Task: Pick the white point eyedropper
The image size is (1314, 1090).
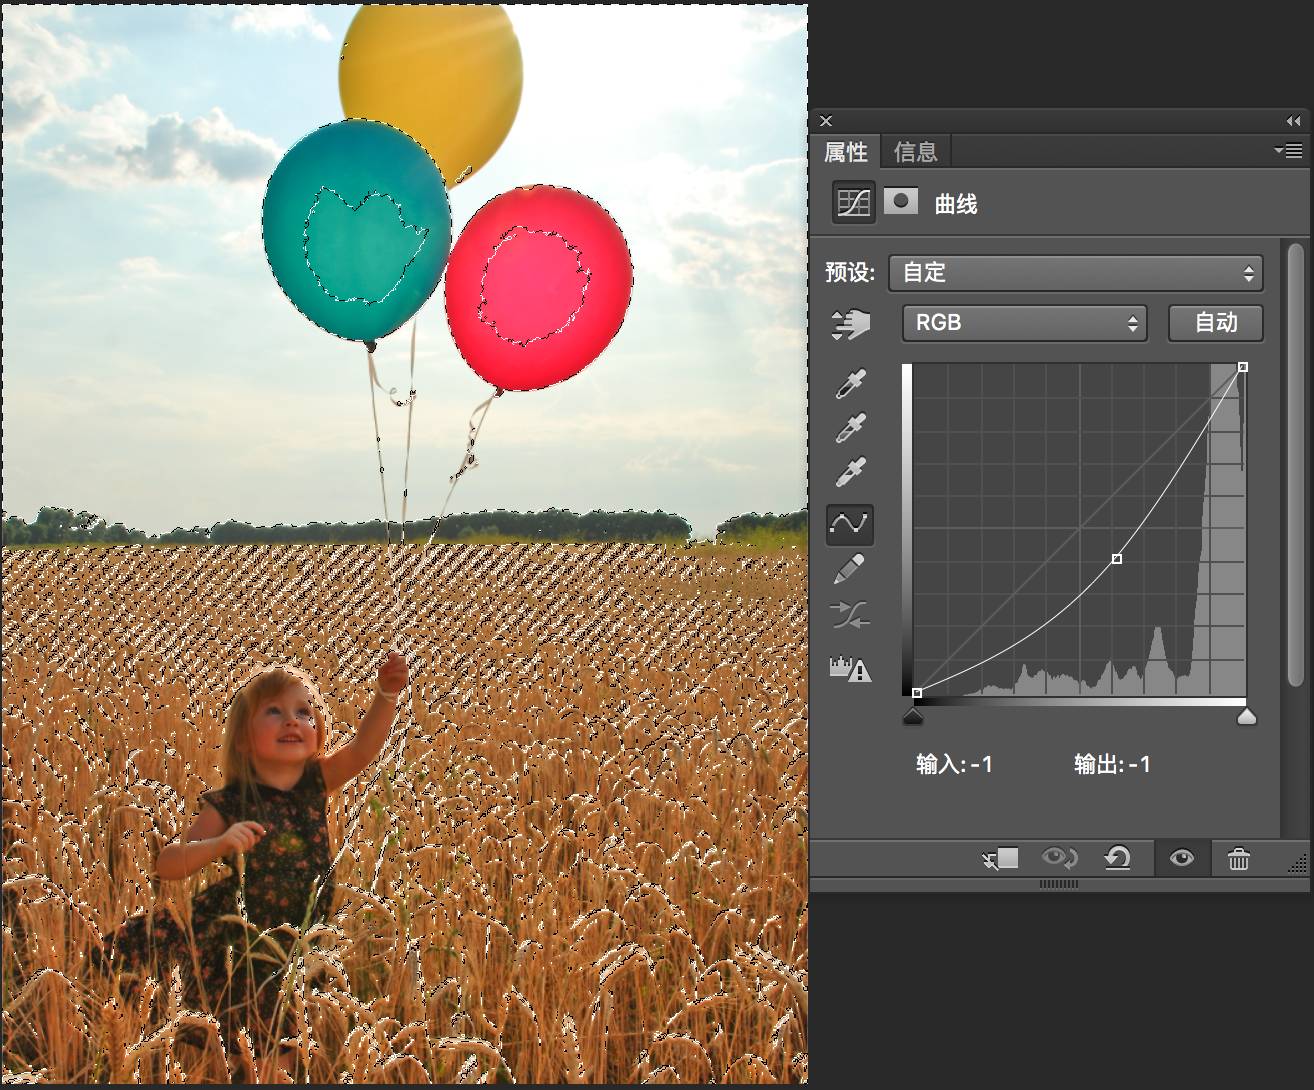Action: 850,472
